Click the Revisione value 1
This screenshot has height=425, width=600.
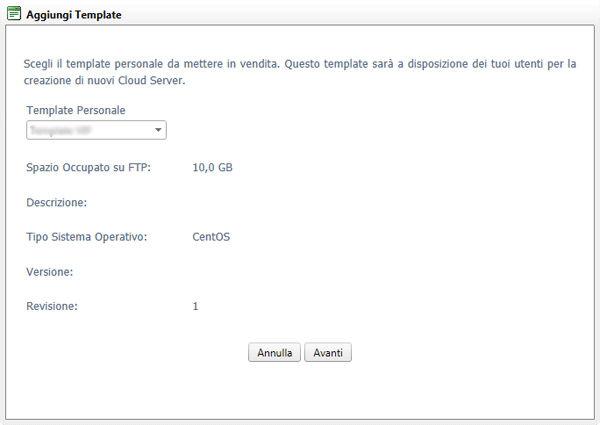pyautogui.click(x=195, y=306)
